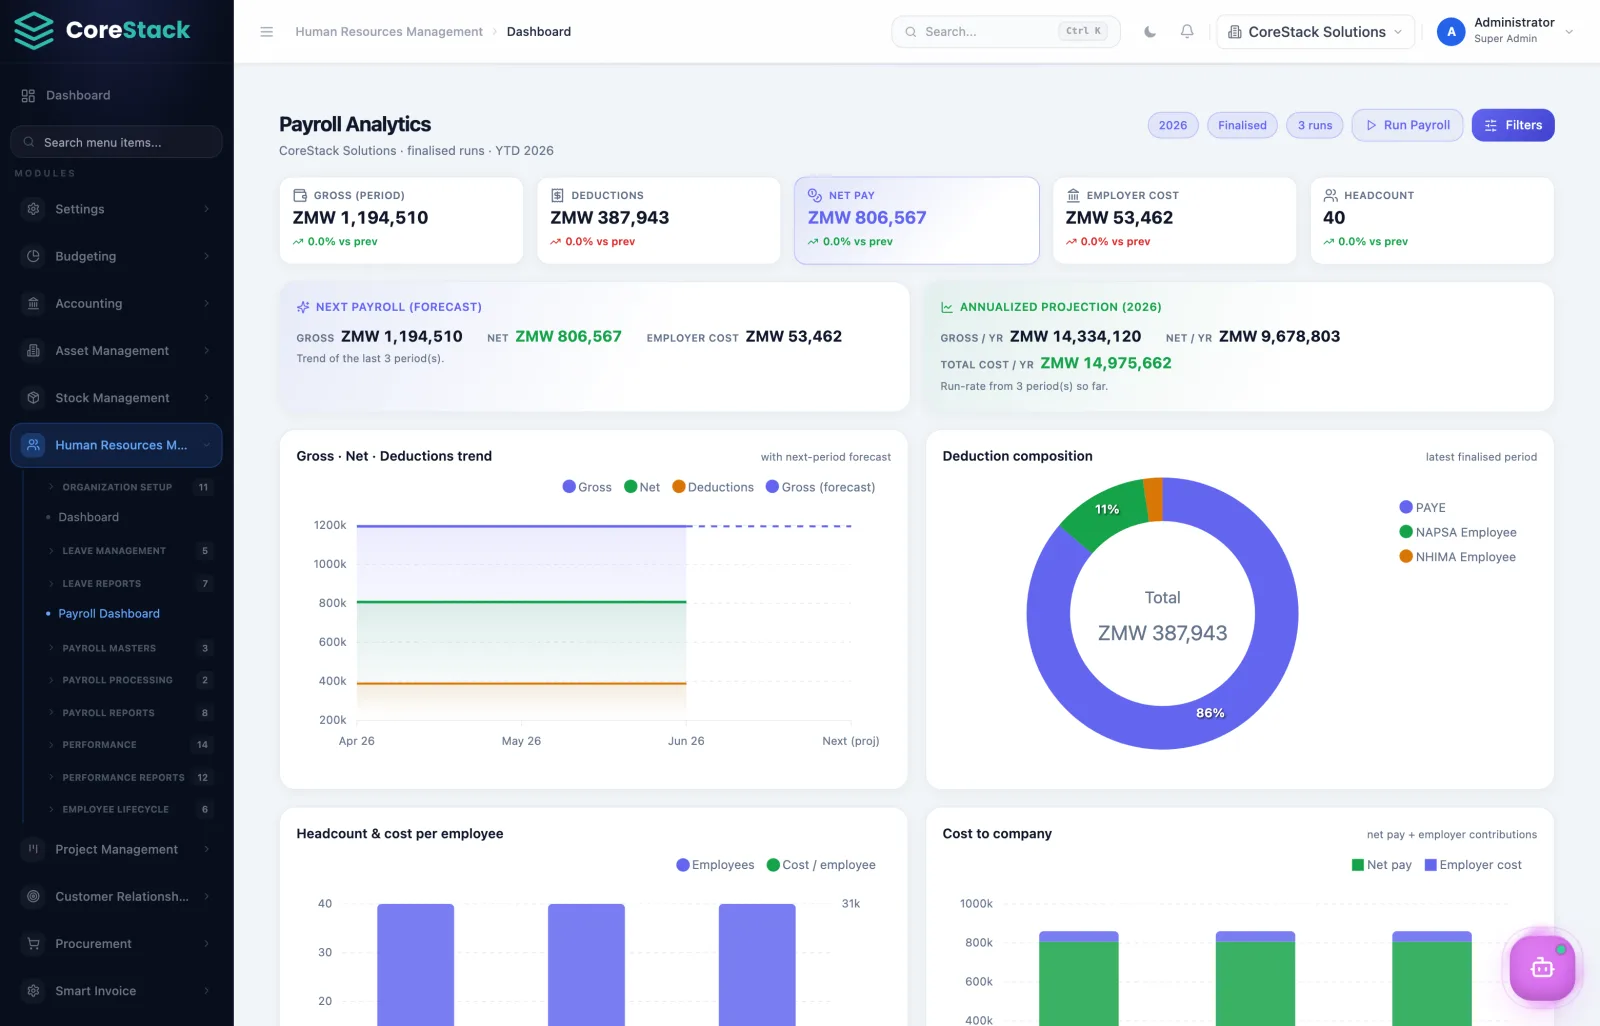Click the Asset Management module icon
Image resolution: width=1600 pixels, height=1026 pixels.
point(34,351)
